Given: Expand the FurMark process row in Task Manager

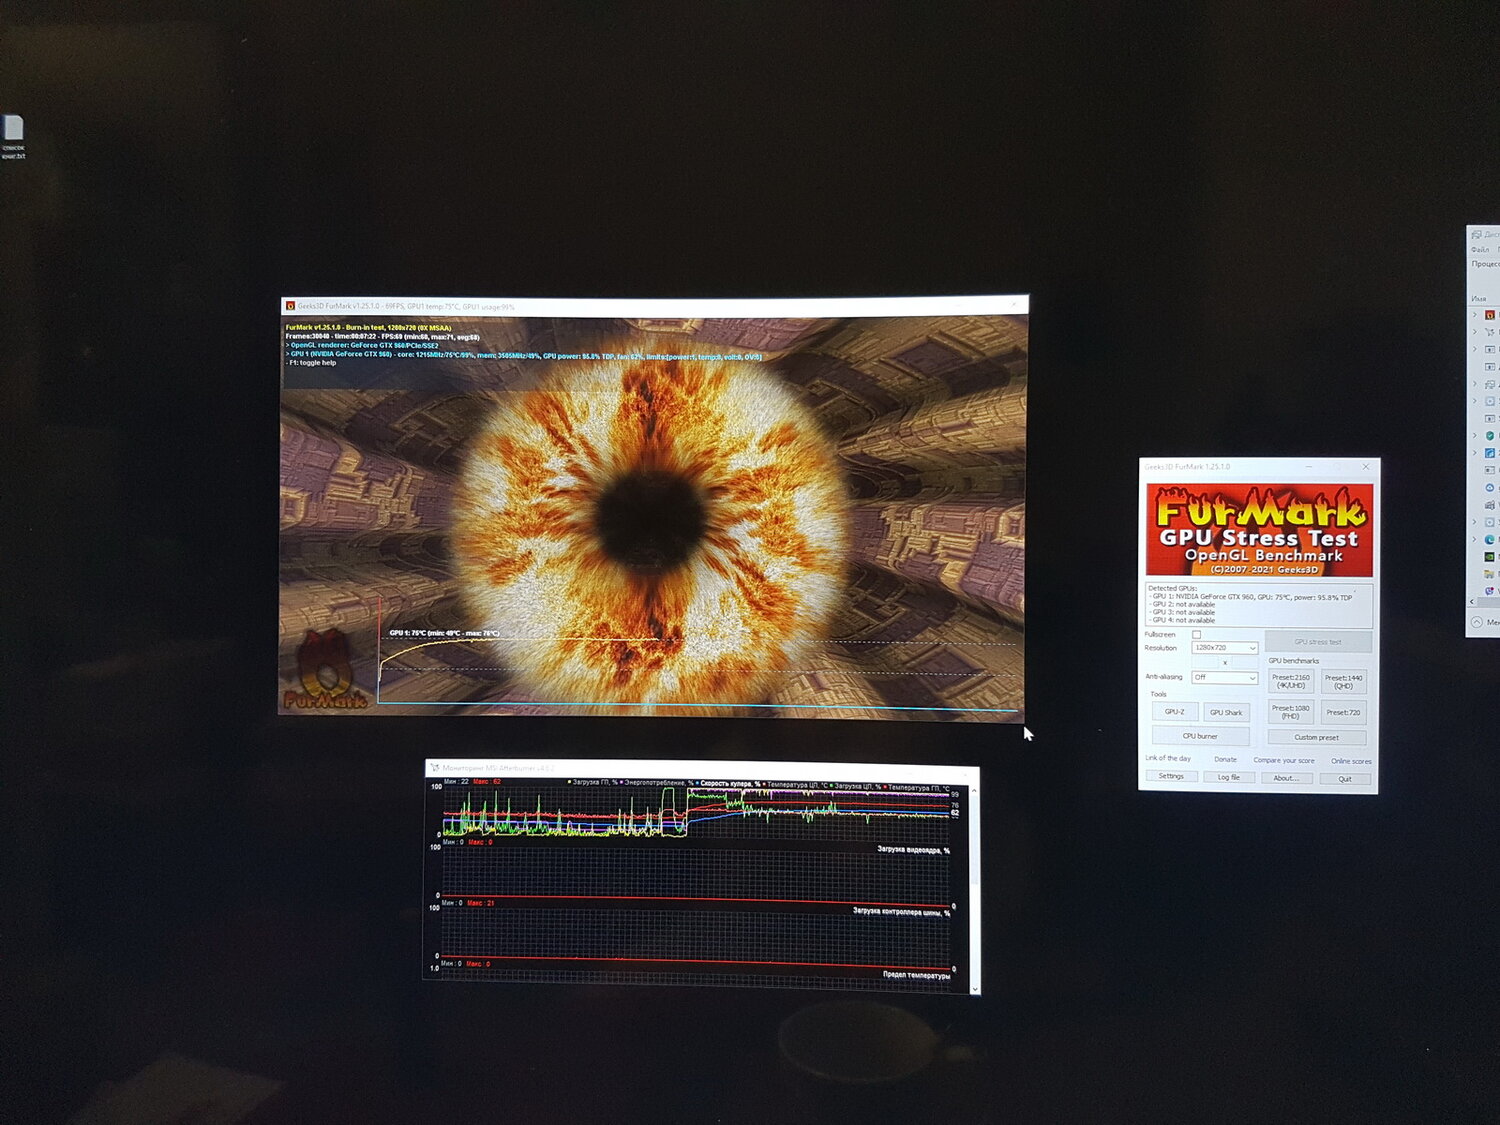Looking at the screenshot, I should 1475,315.
